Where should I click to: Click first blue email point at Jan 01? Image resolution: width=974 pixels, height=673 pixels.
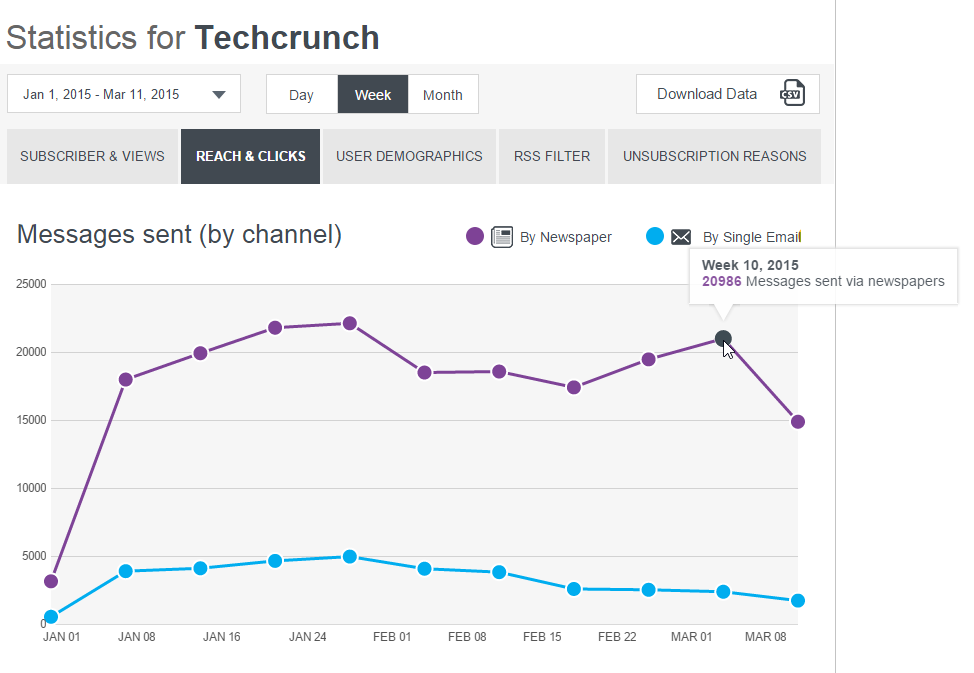pos(51,616)
